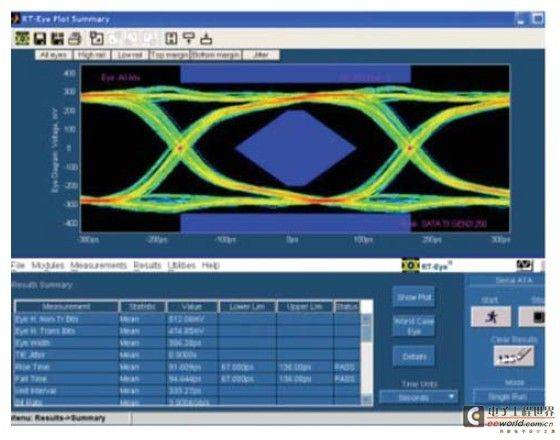Select the TIE Jitter measurement row
Viewport: 560px width, 440px height.
click(187, 355)
